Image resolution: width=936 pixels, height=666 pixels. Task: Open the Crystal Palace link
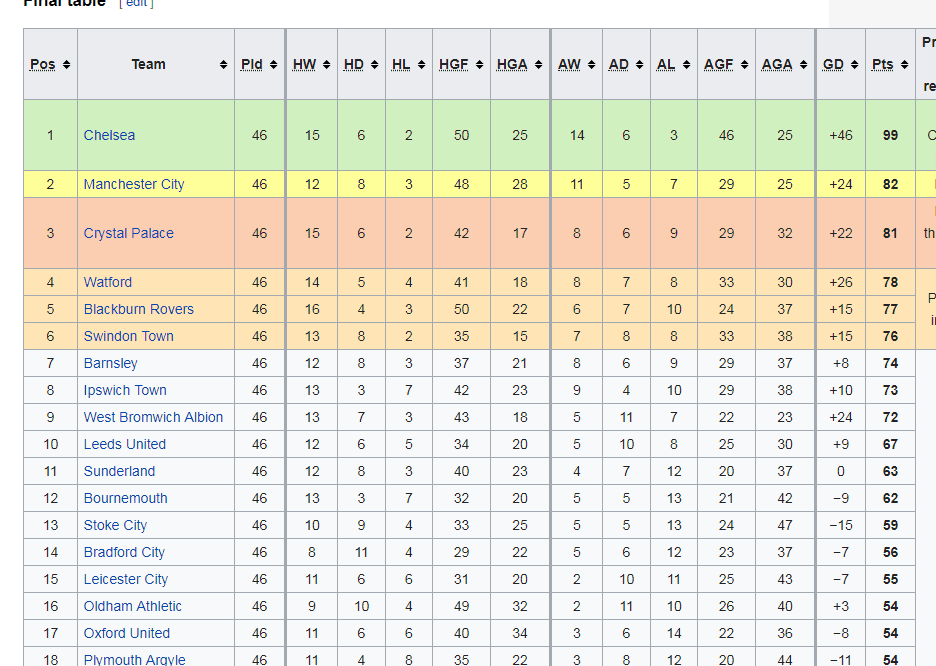128,233
